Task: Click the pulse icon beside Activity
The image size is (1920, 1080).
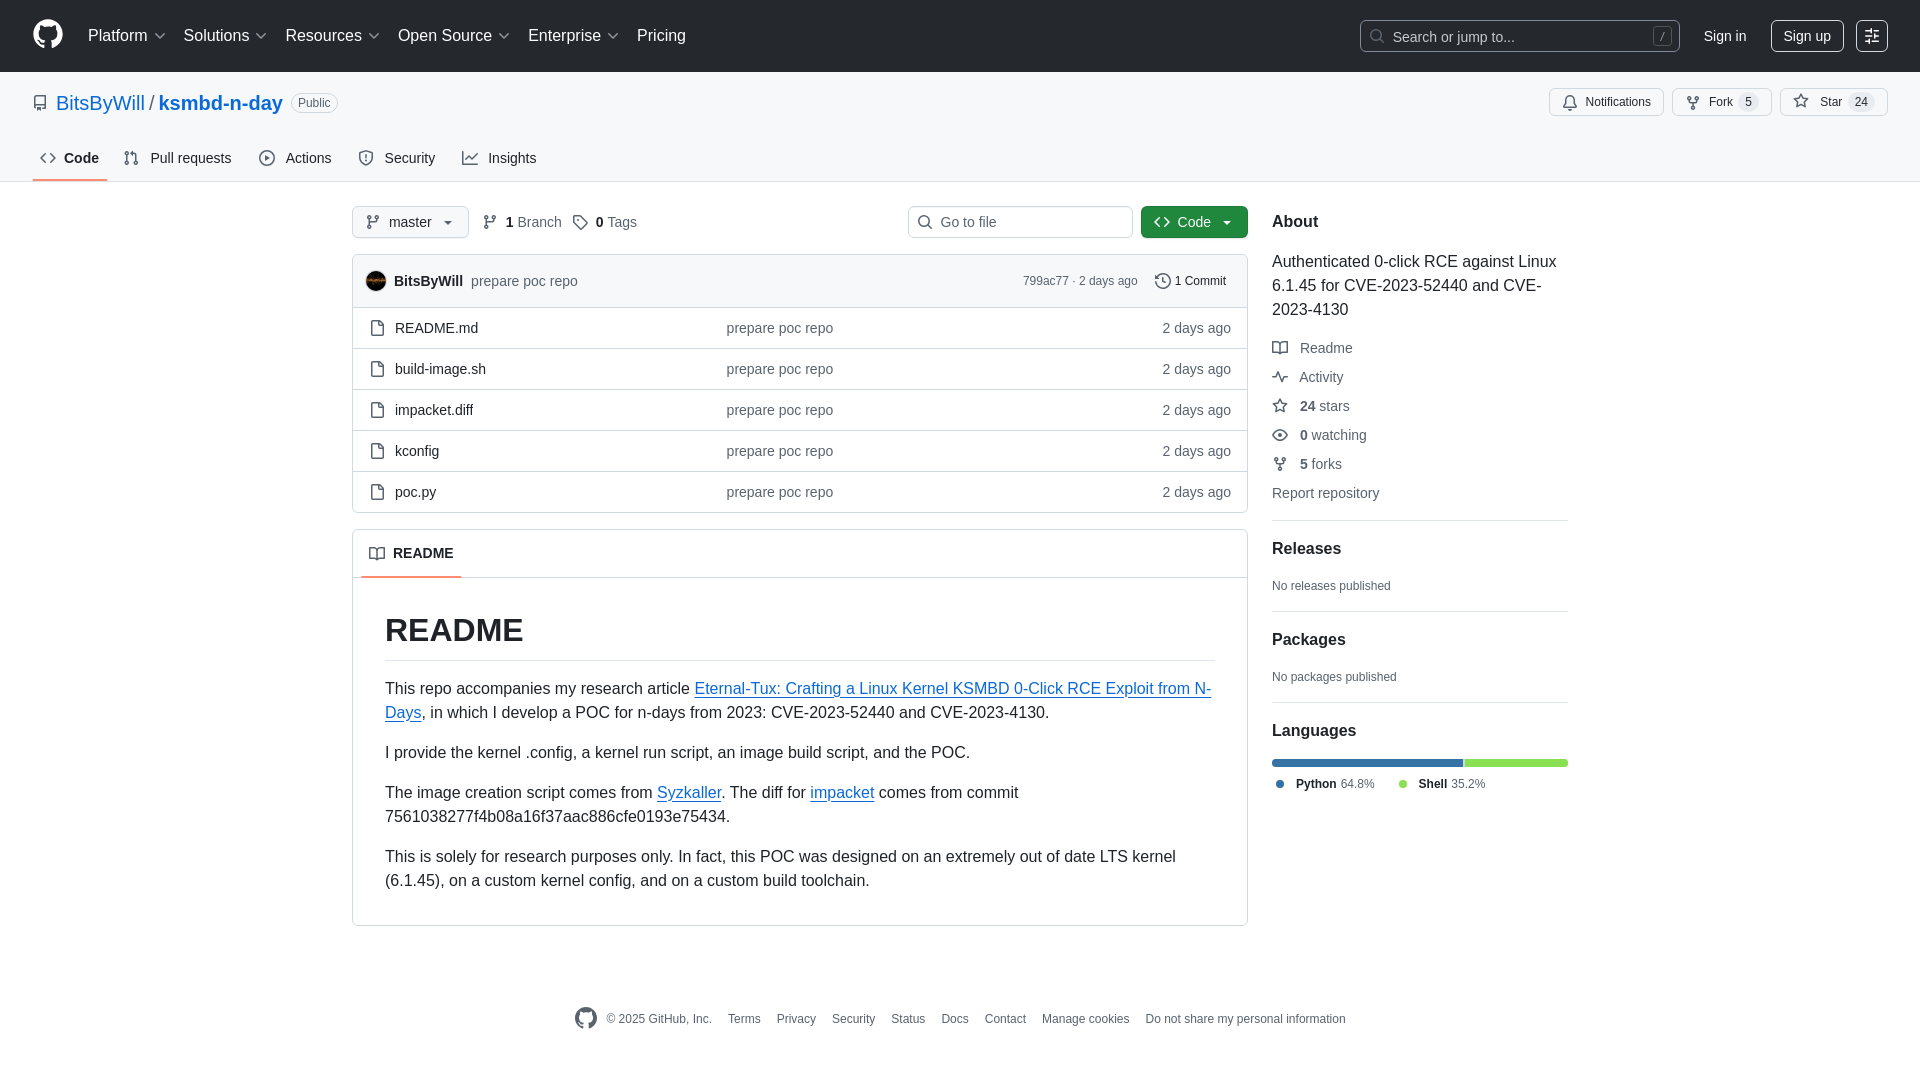Action: 1280,377
